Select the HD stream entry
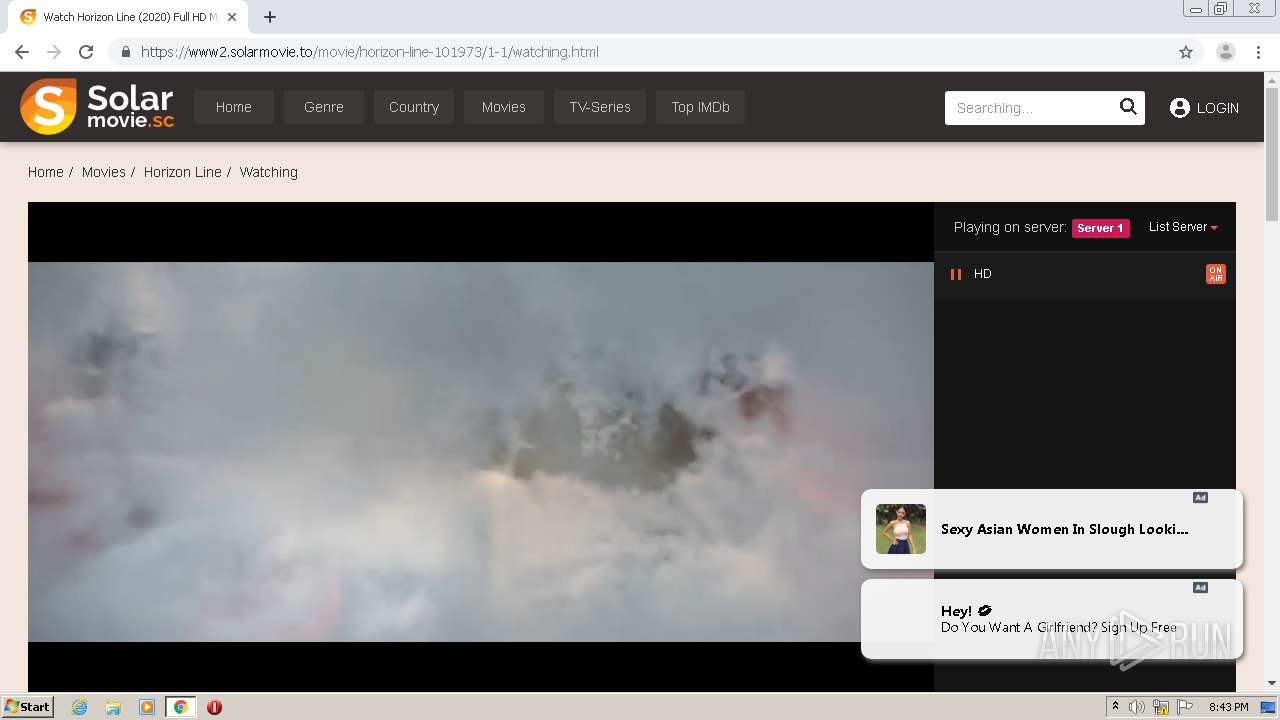 click(1085, 274)
